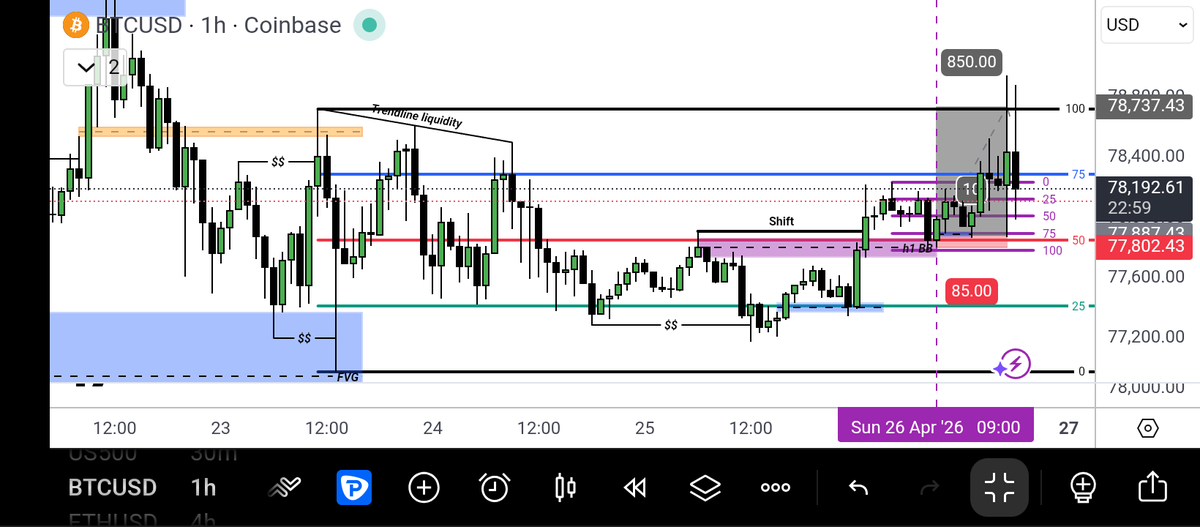1200x527 pixels.
Task: Select the h1 BB annotation
Action: 917,247
